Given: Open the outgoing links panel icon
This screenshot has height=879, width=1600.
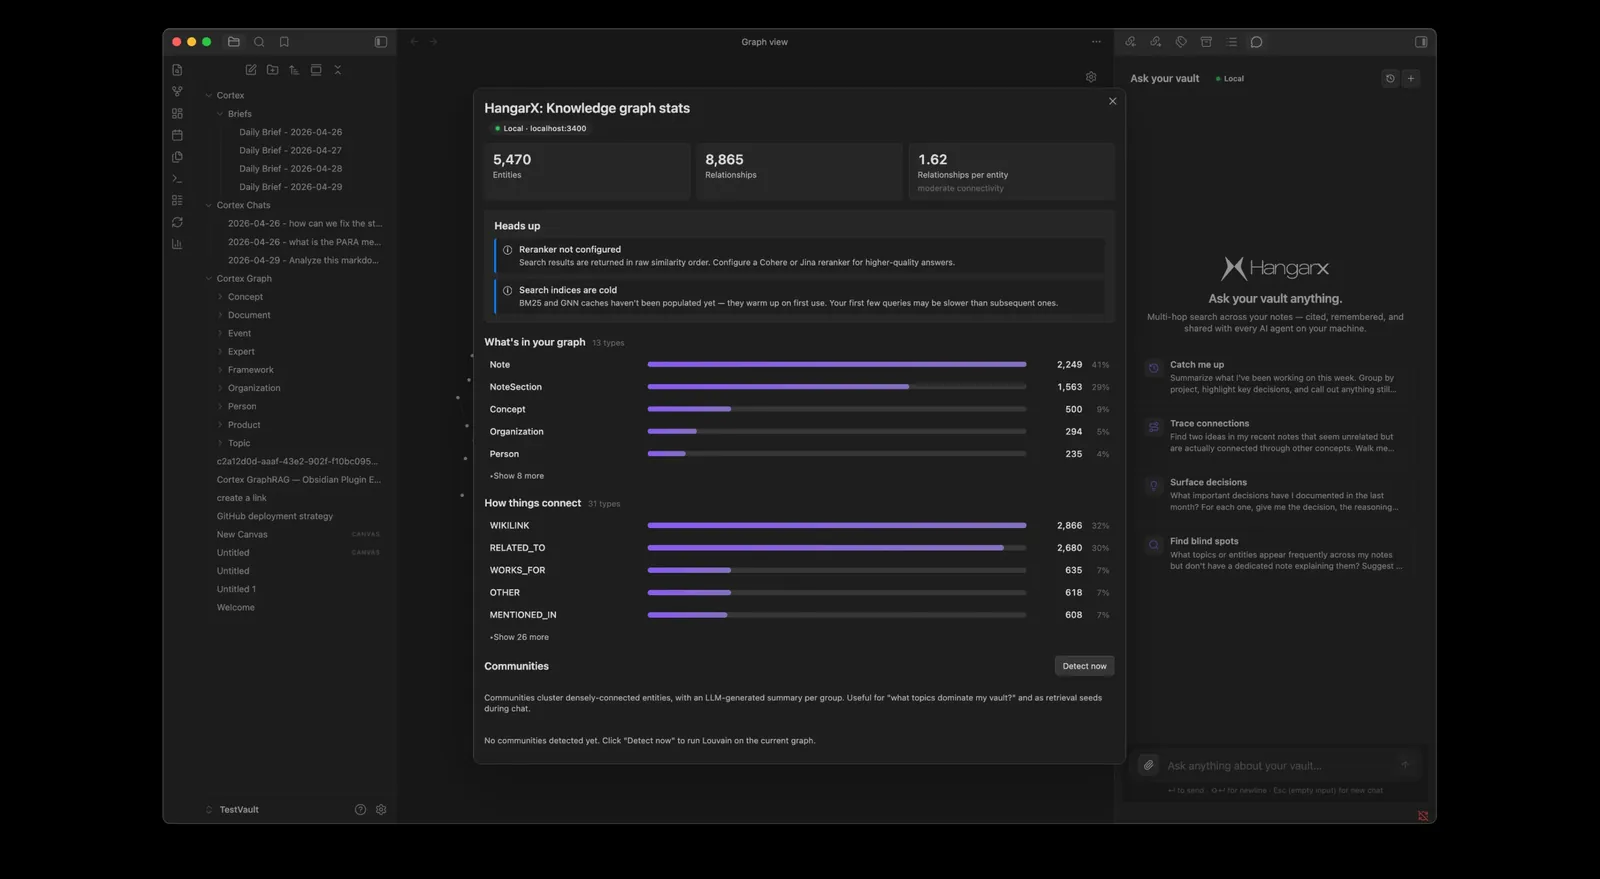Looking at the screenshot, I should (1155, 42).
